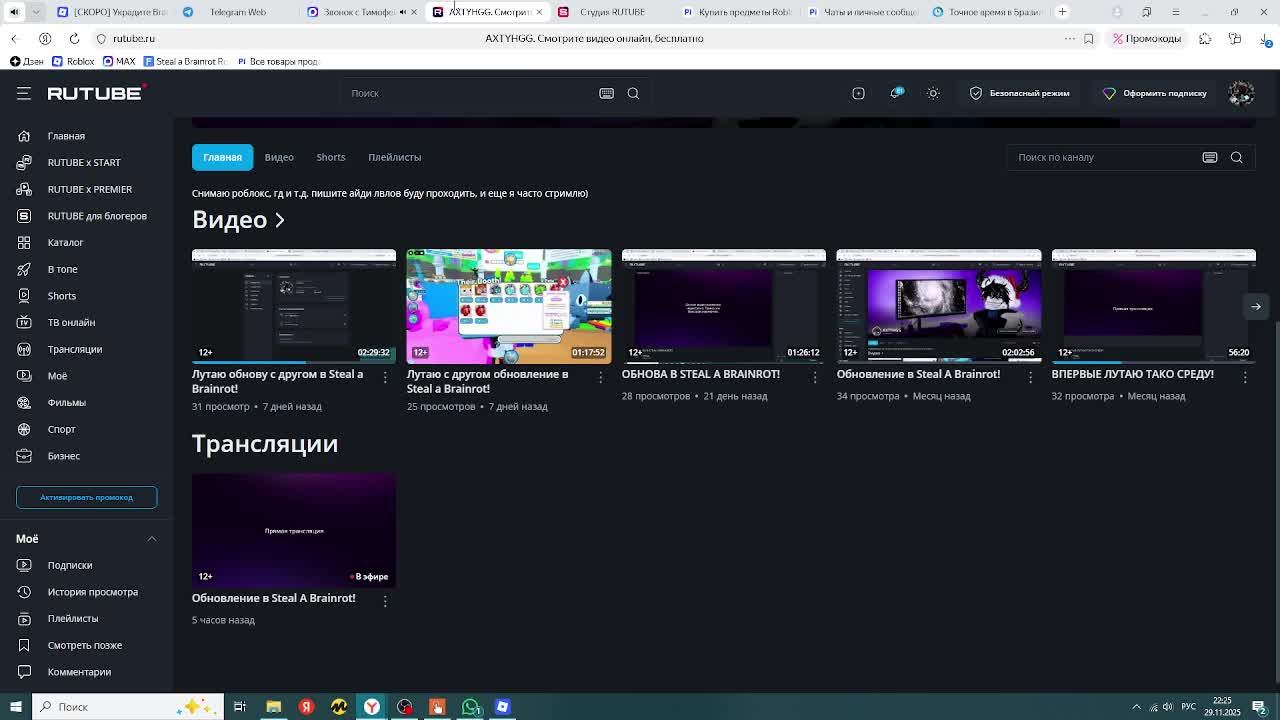Open WhatsApp from the taskbar
The width and height of the screenshot is (1280, 720).
click(470, 707)
